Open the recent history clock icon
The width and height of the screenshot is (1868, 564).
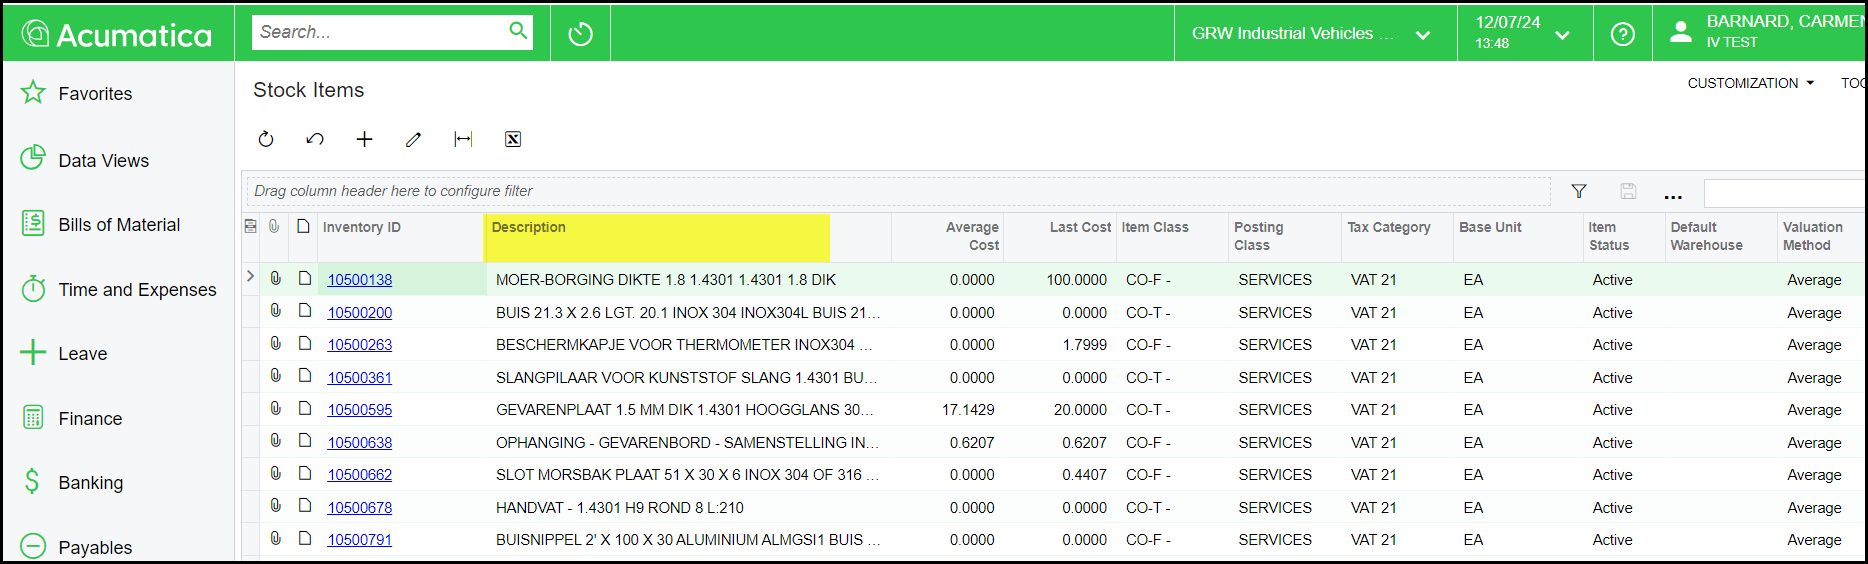coord(580,34)
